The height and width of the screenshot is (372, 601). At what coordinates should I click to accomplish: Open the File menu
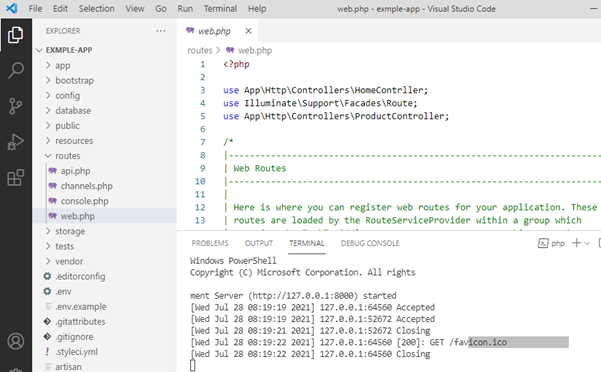35,8
